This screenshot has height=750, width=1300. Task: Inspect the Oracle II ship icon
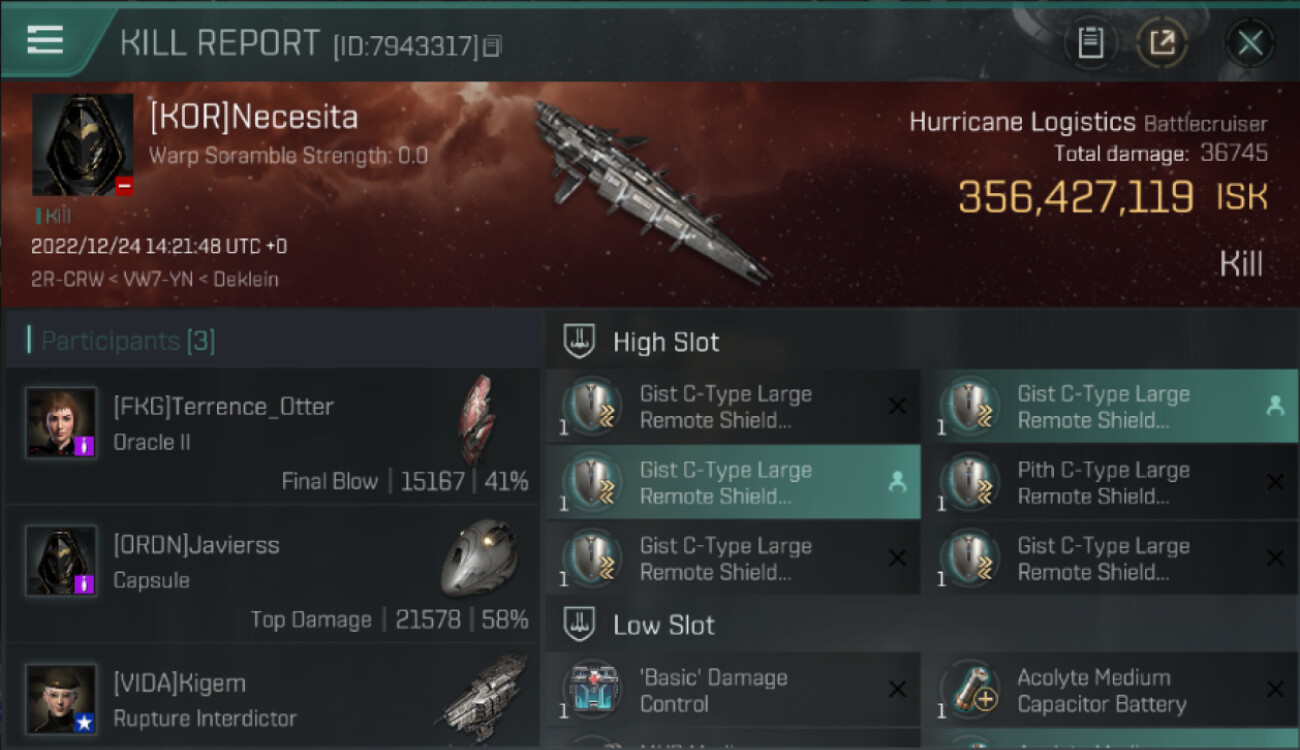[477, 420]
